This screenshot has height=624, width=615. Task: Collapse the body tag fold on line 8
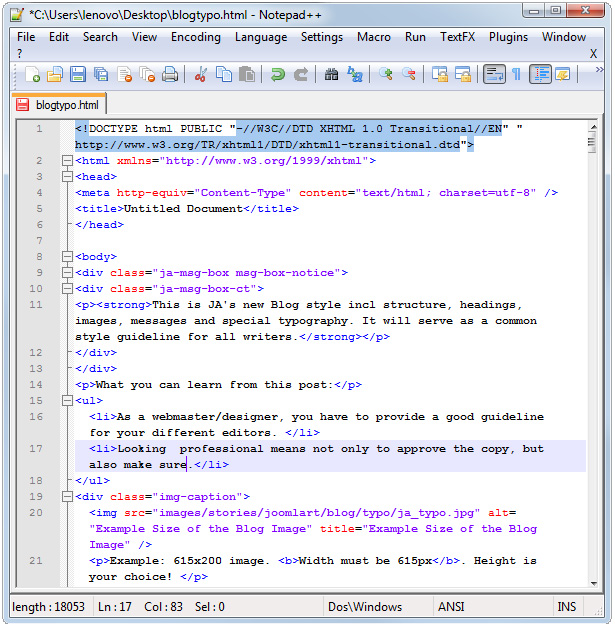coord(67,257)
